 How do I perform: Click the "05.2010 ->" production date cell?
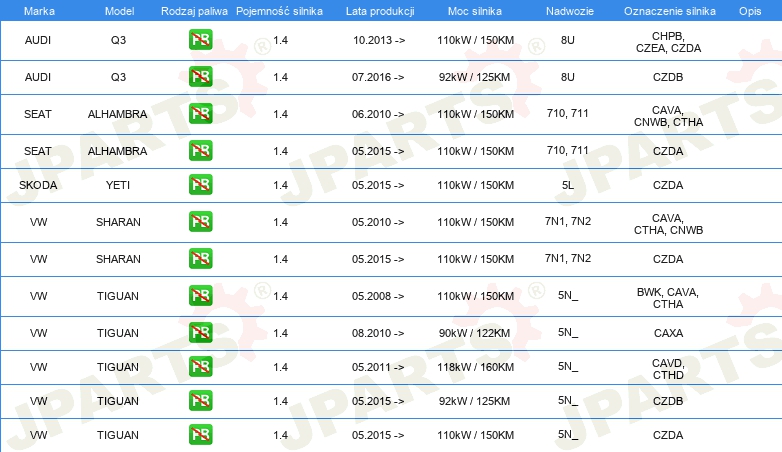pos(378,222)
